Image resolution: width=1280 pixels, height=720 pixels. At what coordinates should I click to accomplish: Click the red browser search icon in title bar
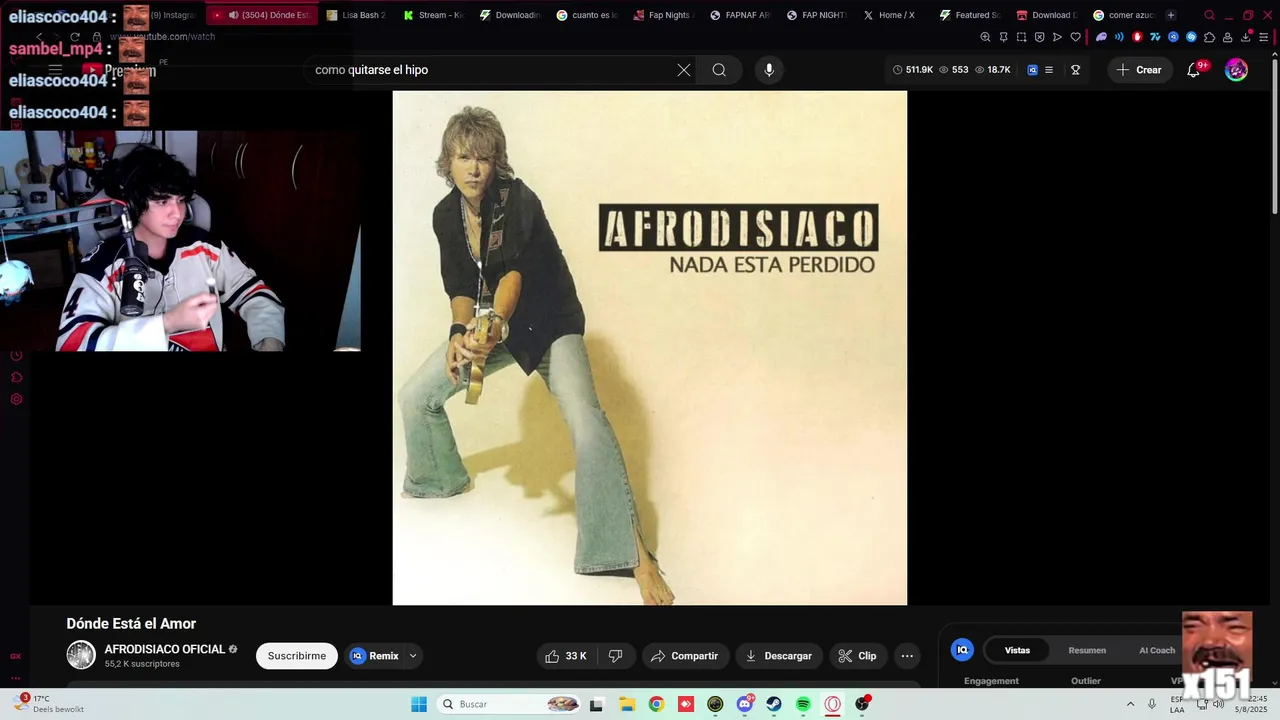[x=1210, y=15]
